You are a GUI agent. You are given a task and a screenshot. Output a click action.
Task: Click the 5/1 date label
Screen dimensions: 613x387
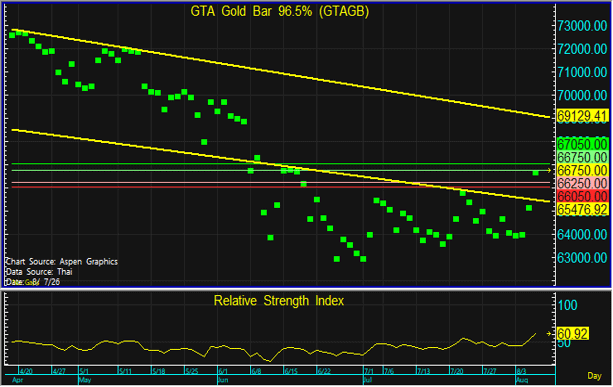tap(85, 371)
